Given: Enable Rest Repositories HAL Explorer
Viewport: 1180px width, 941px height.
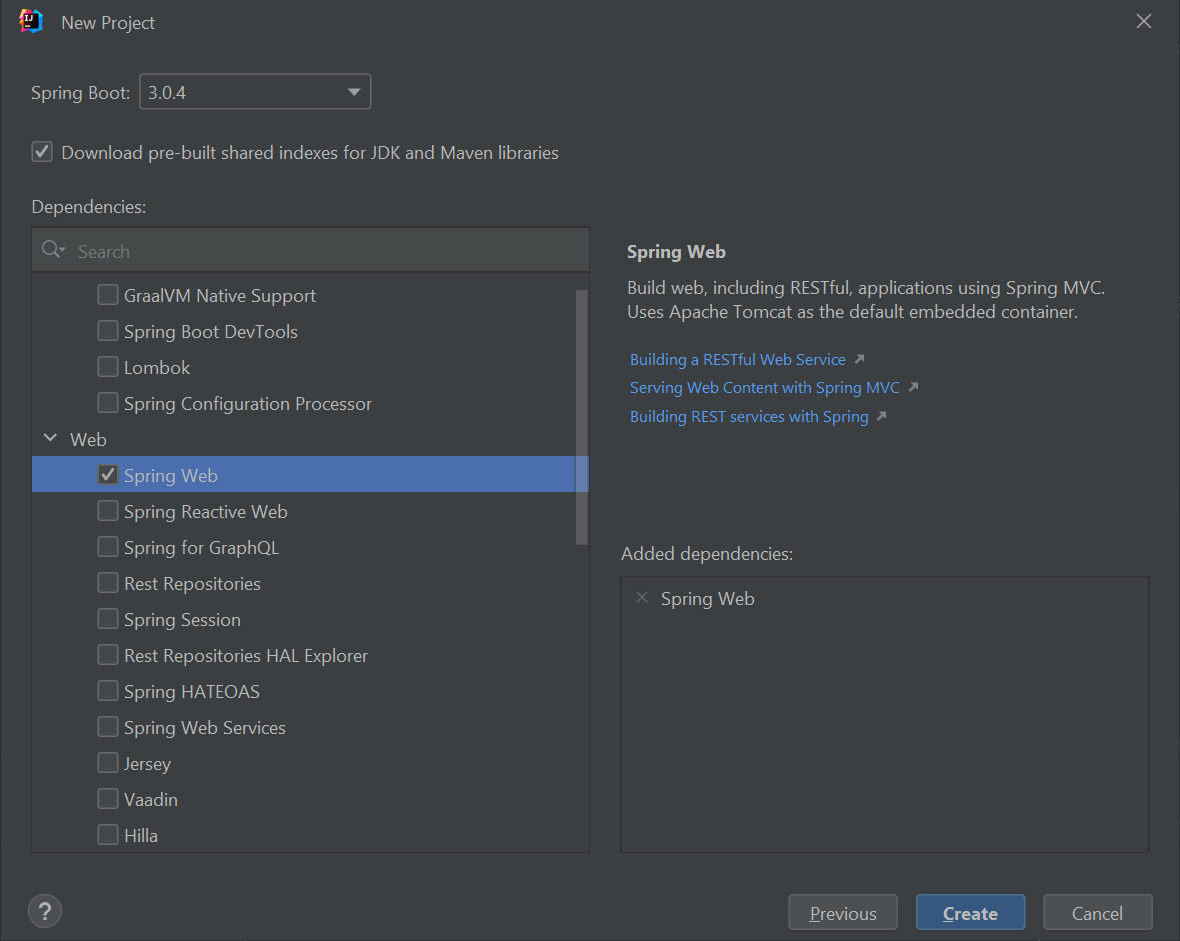Looking at the screenshot, I should [108, 655].
